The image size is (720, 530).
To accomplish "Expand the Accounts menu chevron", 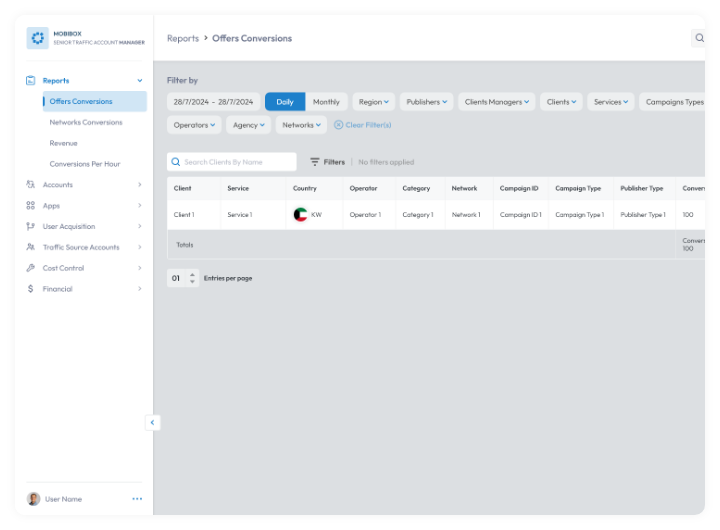I will click(x=140, y=185).
